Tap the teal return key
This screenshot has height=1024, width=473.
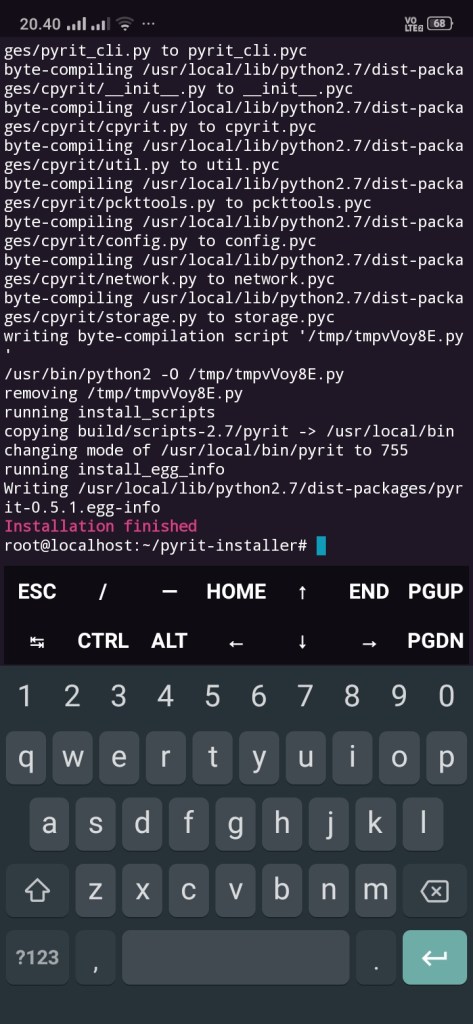[434, 957]
